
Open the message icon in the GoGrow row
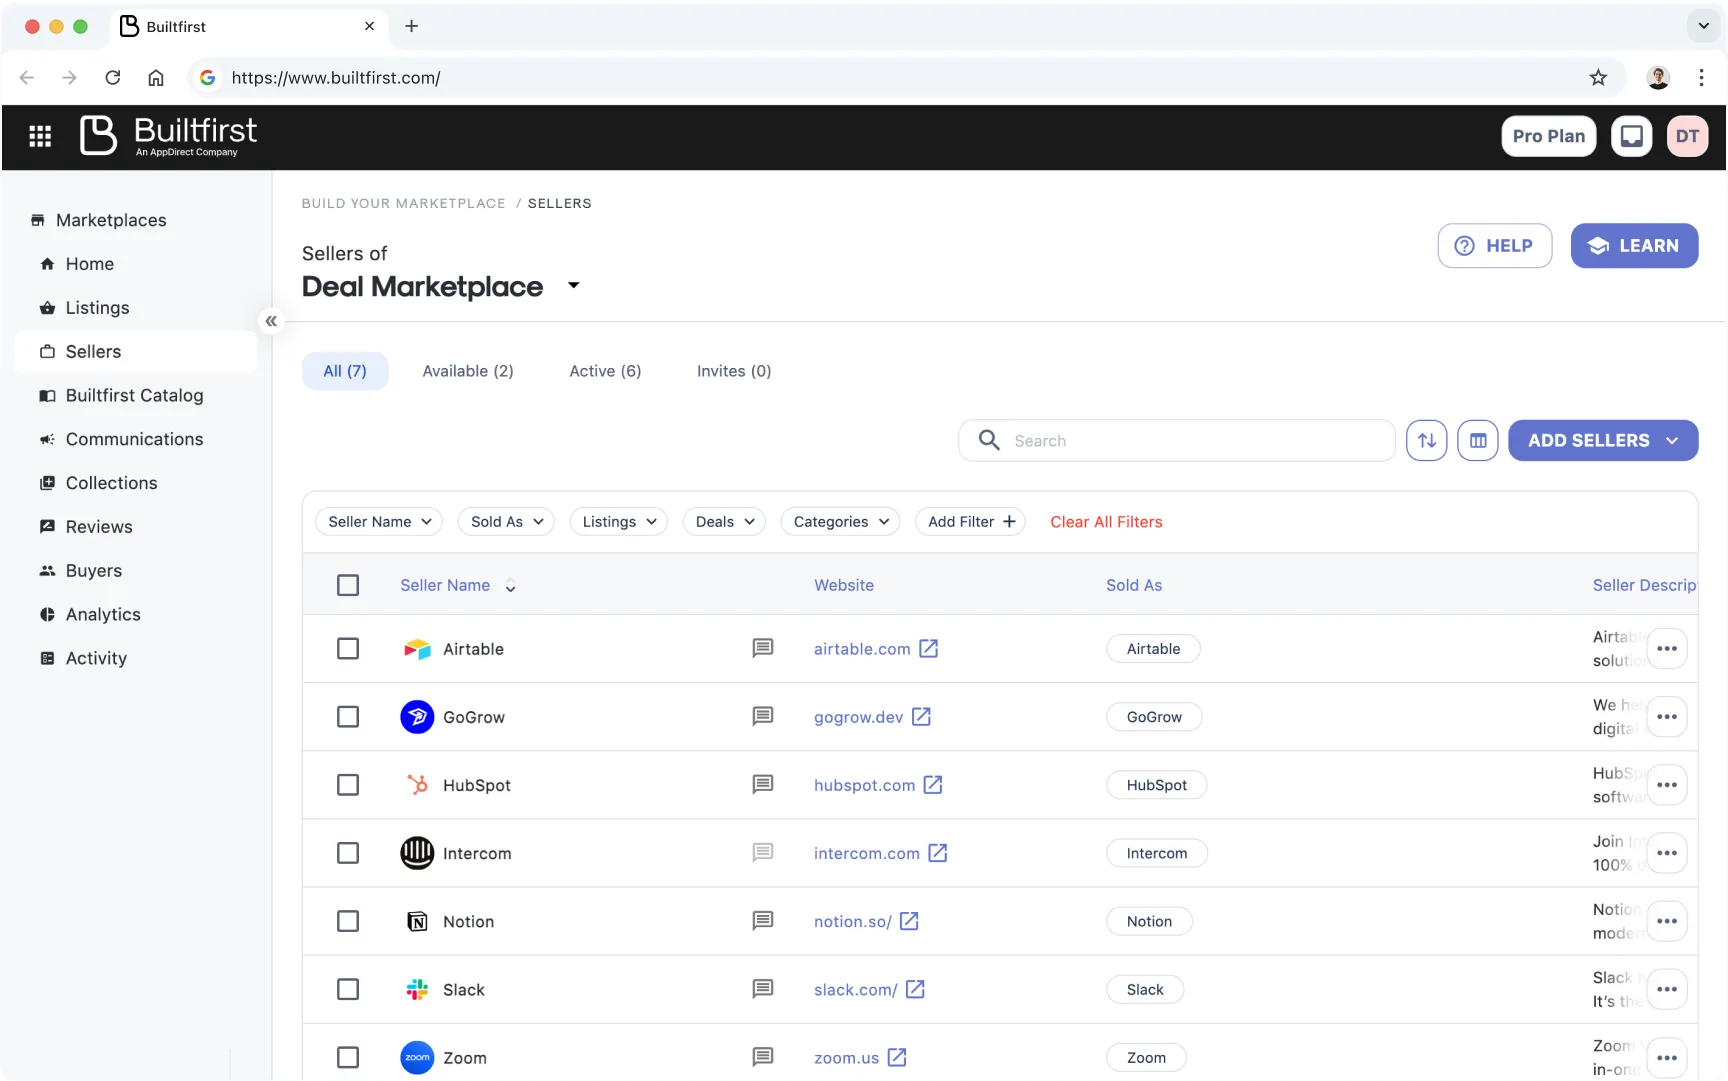[763, 717]
